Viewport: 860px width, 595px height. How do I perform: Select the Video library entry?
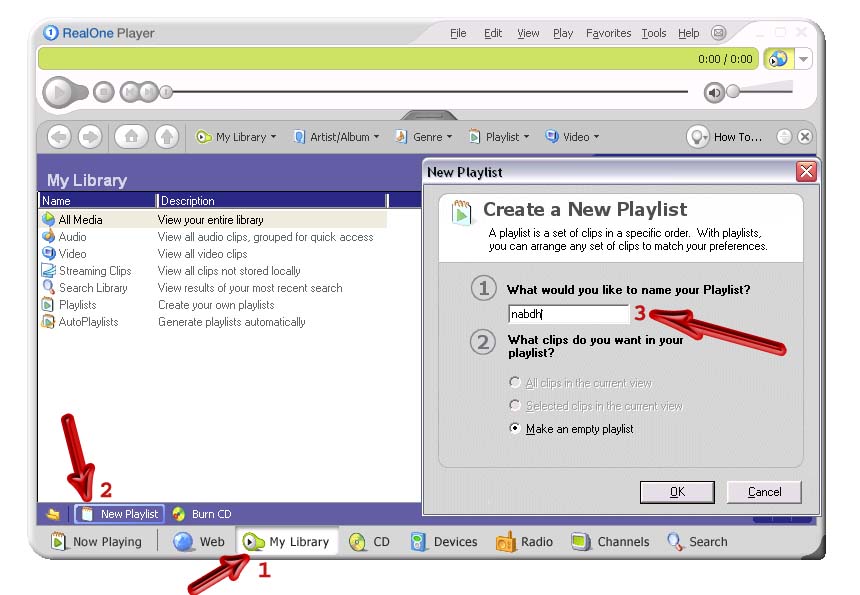pos(213,254)
